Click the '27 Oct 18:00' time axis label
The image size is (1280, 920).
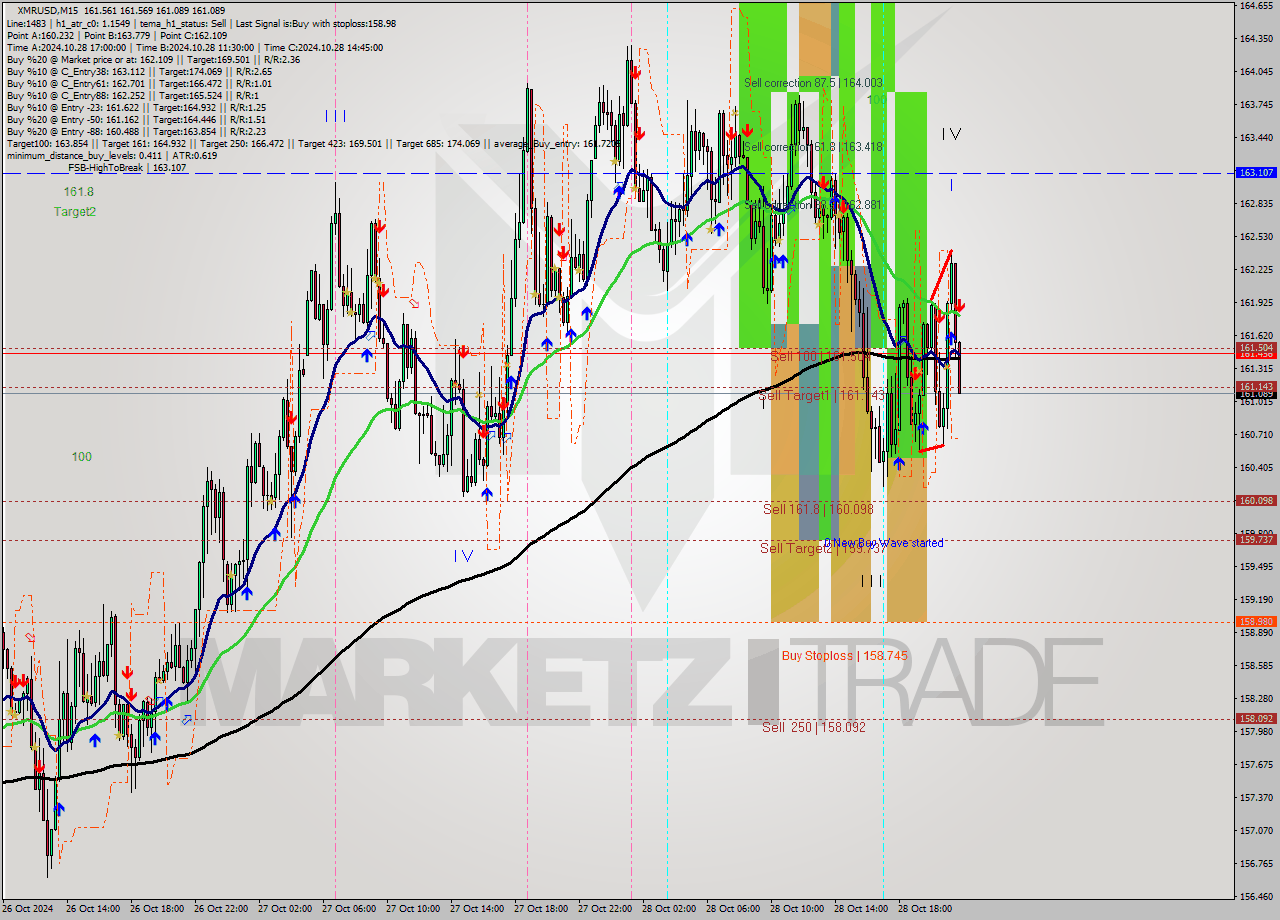(541, 909)
